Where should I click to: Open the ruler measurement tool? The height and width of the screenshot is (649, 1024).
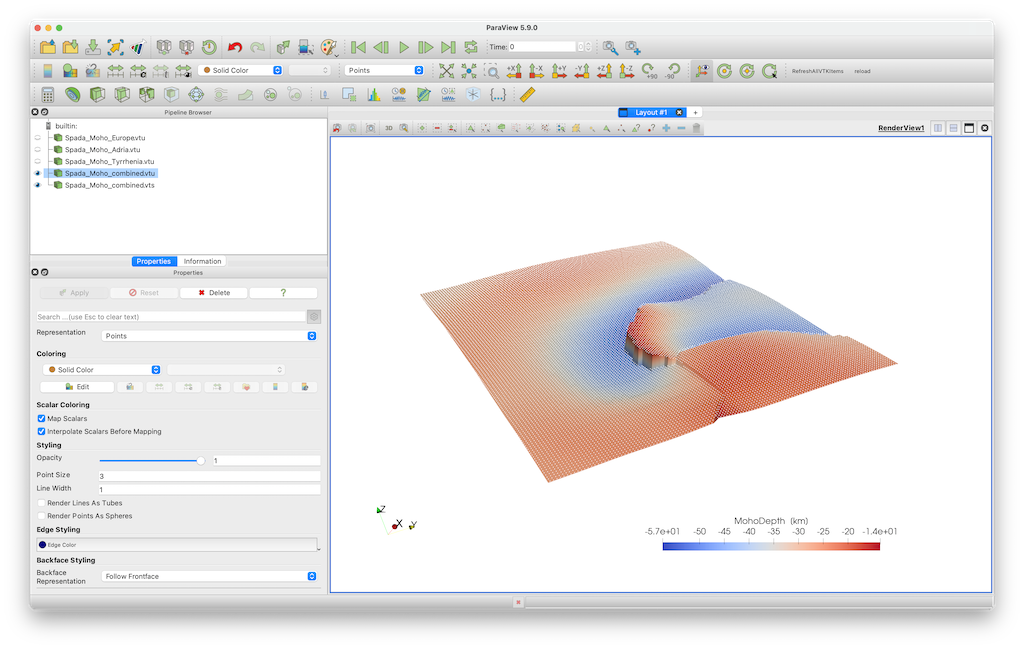tap(528, 95)
